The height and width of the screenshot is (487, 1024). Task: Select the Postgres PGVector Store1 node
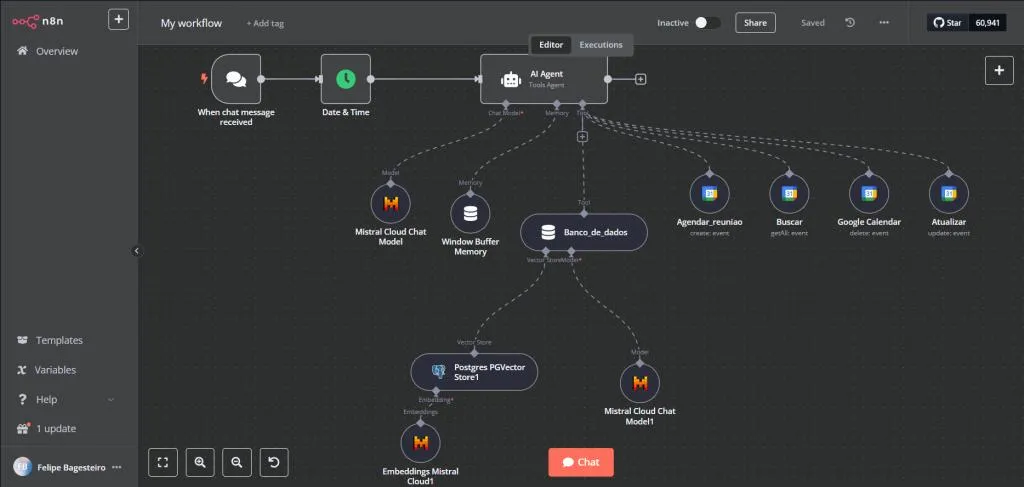click(474, 372)
